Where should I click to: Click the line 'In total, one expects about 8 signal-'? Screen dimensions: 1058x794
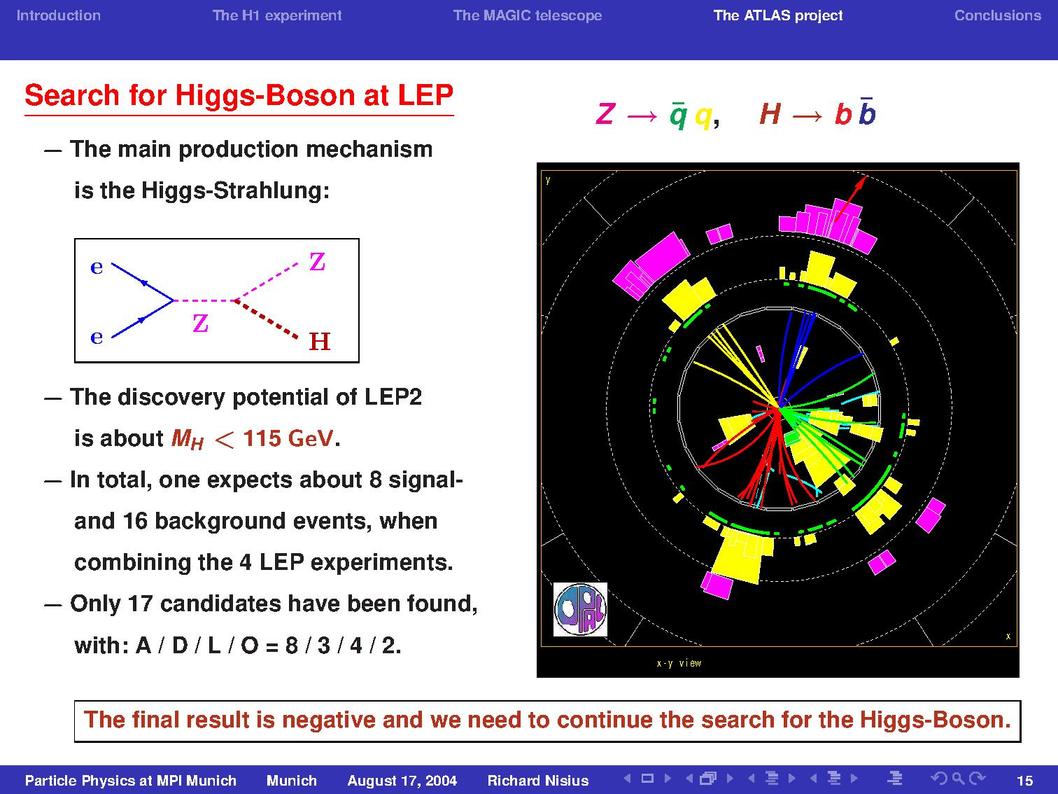267,480
